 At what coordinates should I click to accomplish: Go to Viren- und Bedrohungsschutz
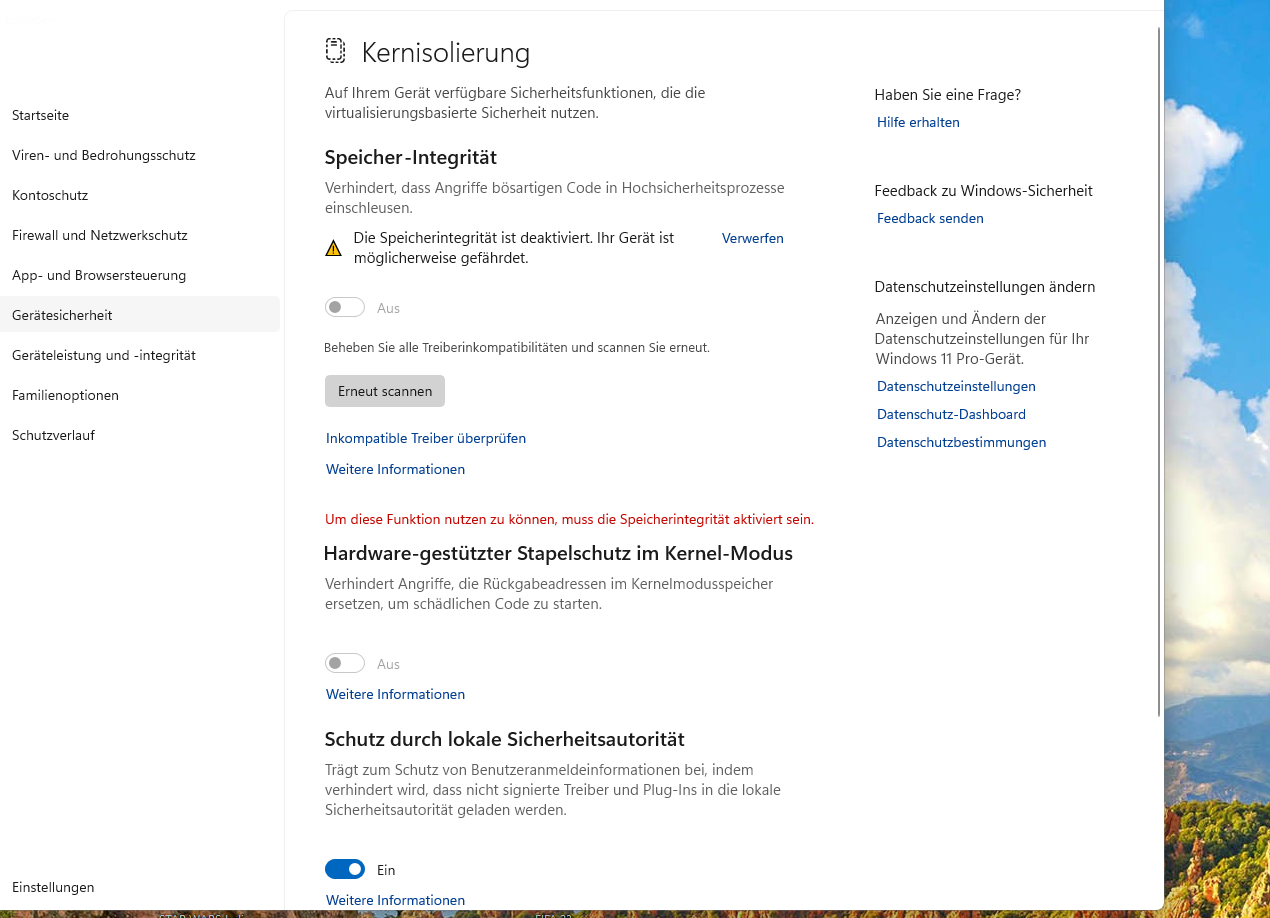point(104,156)
